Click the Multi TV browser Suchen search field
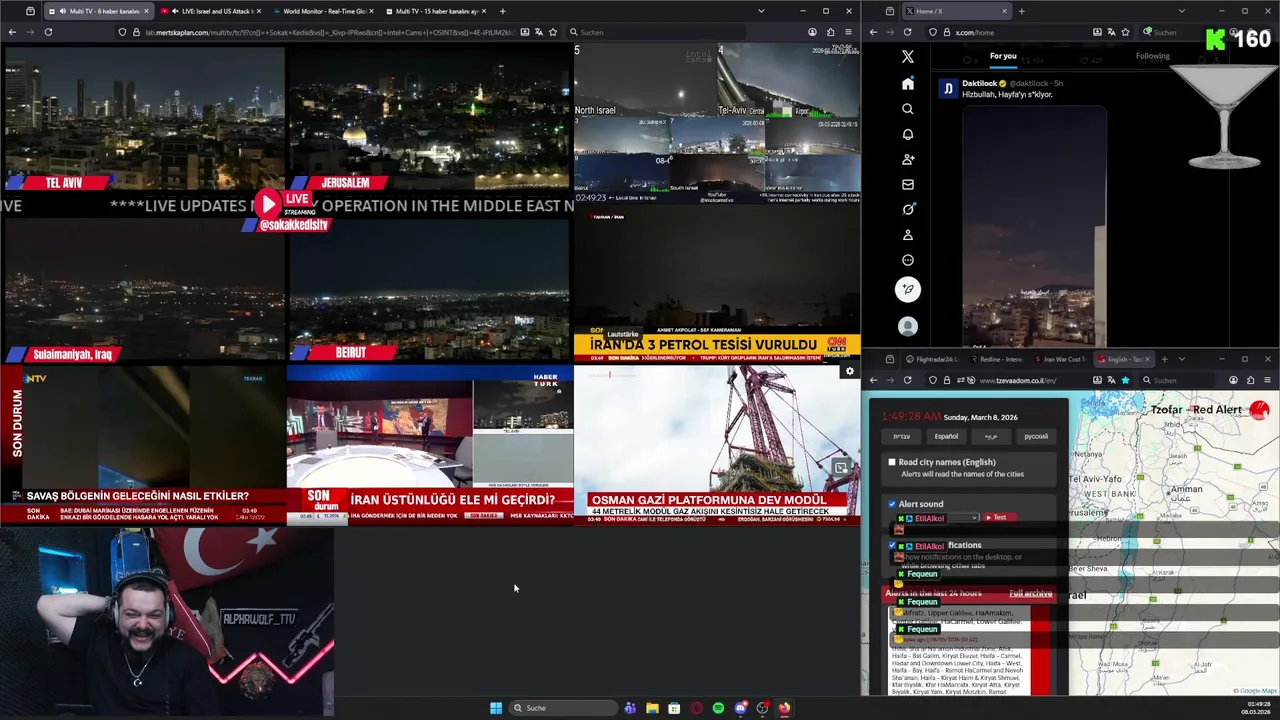1280x720 pixels. 655,32
